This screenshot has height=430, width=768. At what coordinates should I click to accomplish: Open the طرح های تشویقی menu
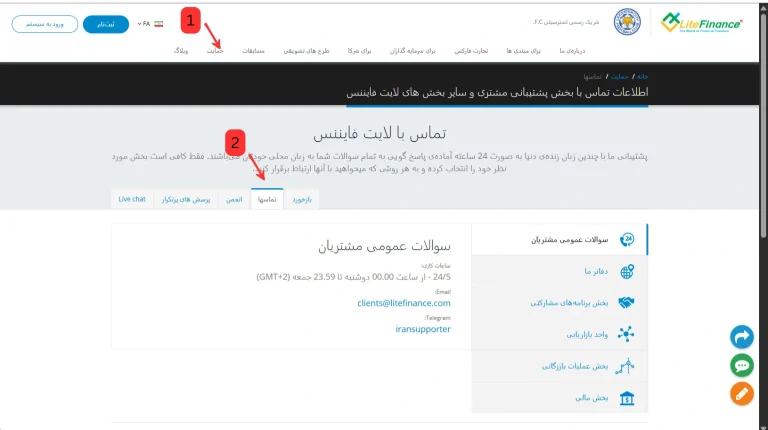tap(307, 51)
